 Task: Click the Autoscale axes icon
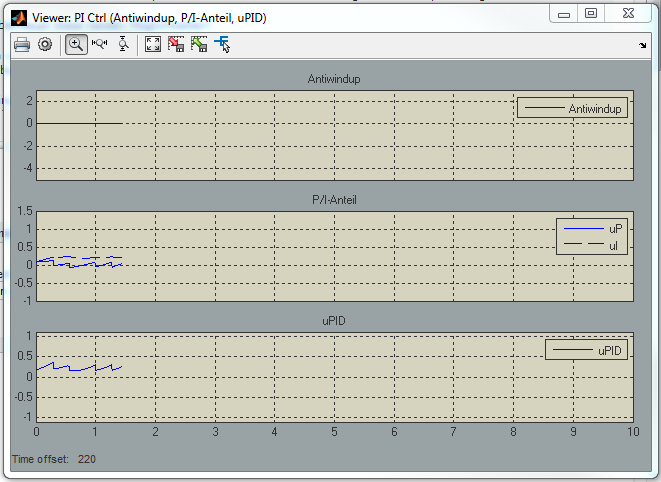pos(153,44)
